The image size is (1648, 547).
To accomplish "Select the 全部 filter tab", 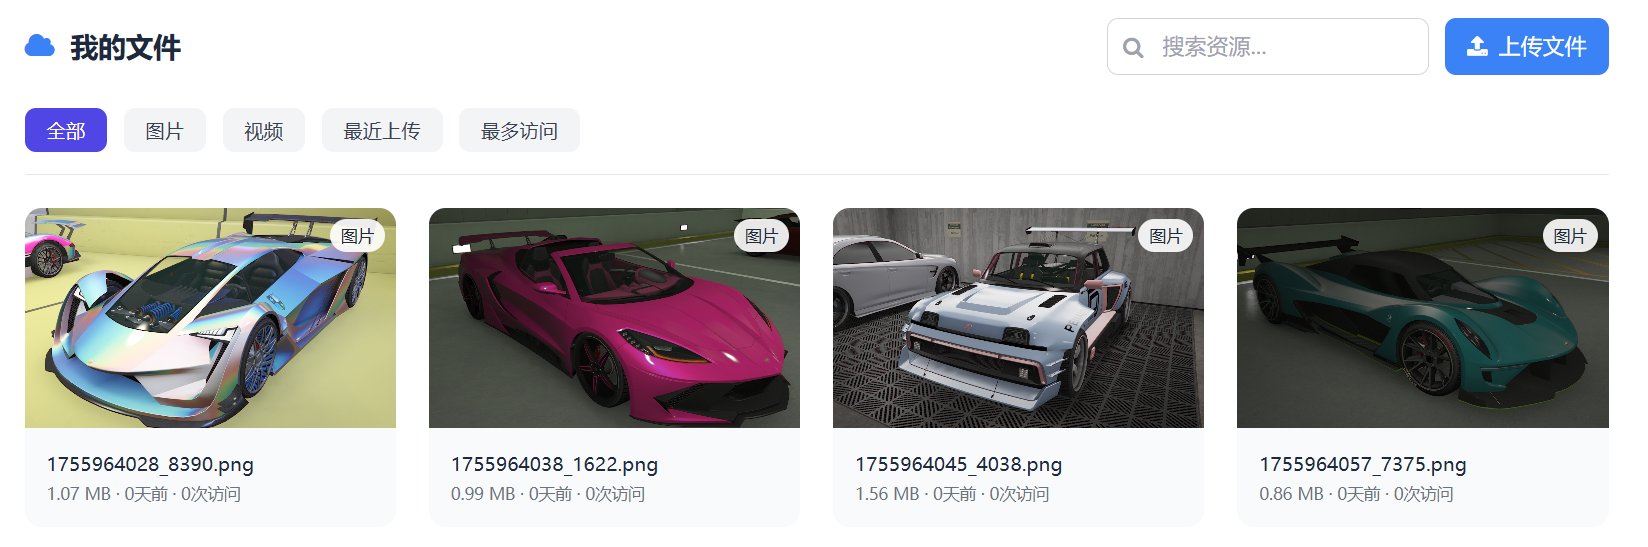I will click(x=66, y=130).
